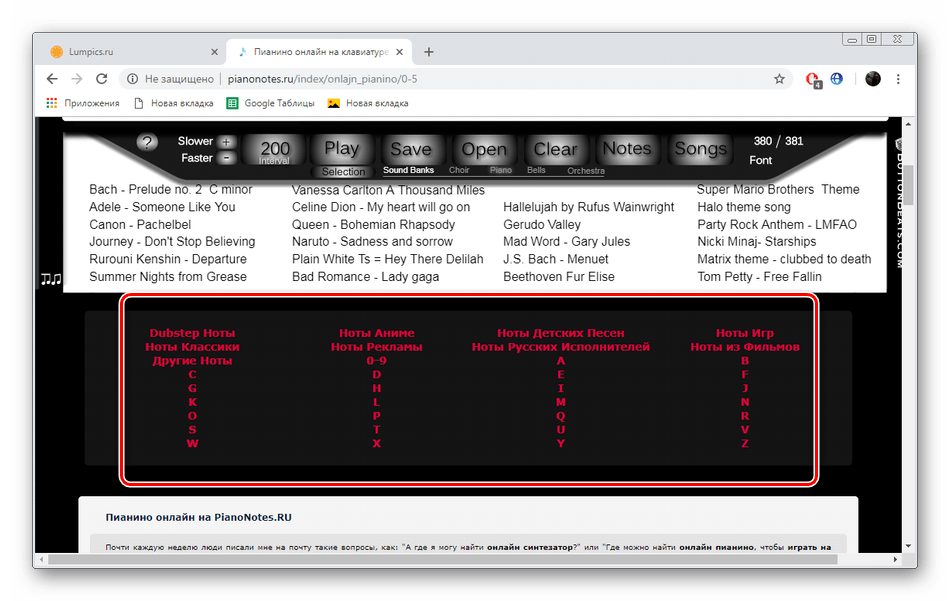This screenshot has width=950, height=601.
Task: Open the letter Z index link
Action: tap(745, 443)
